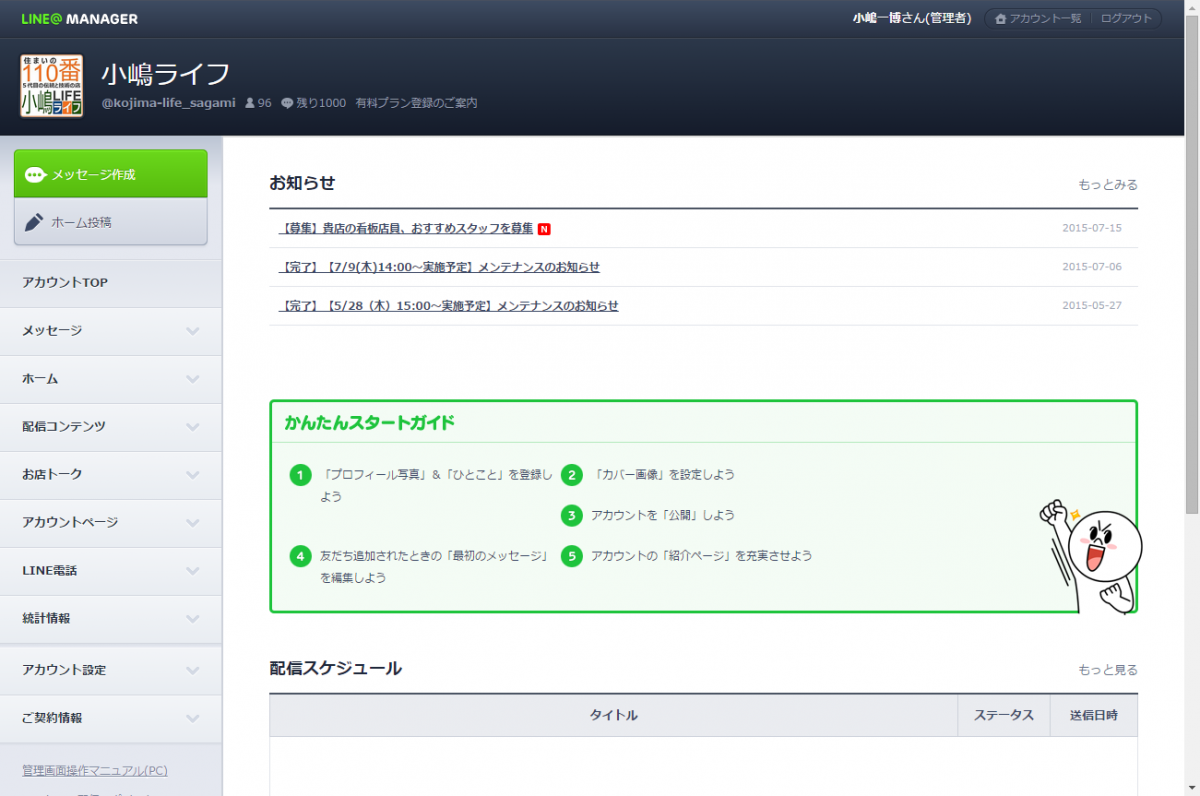1200x796 pixels.
Task: Expand the アカウント設定 menu chevron
Action: (193, 670)
